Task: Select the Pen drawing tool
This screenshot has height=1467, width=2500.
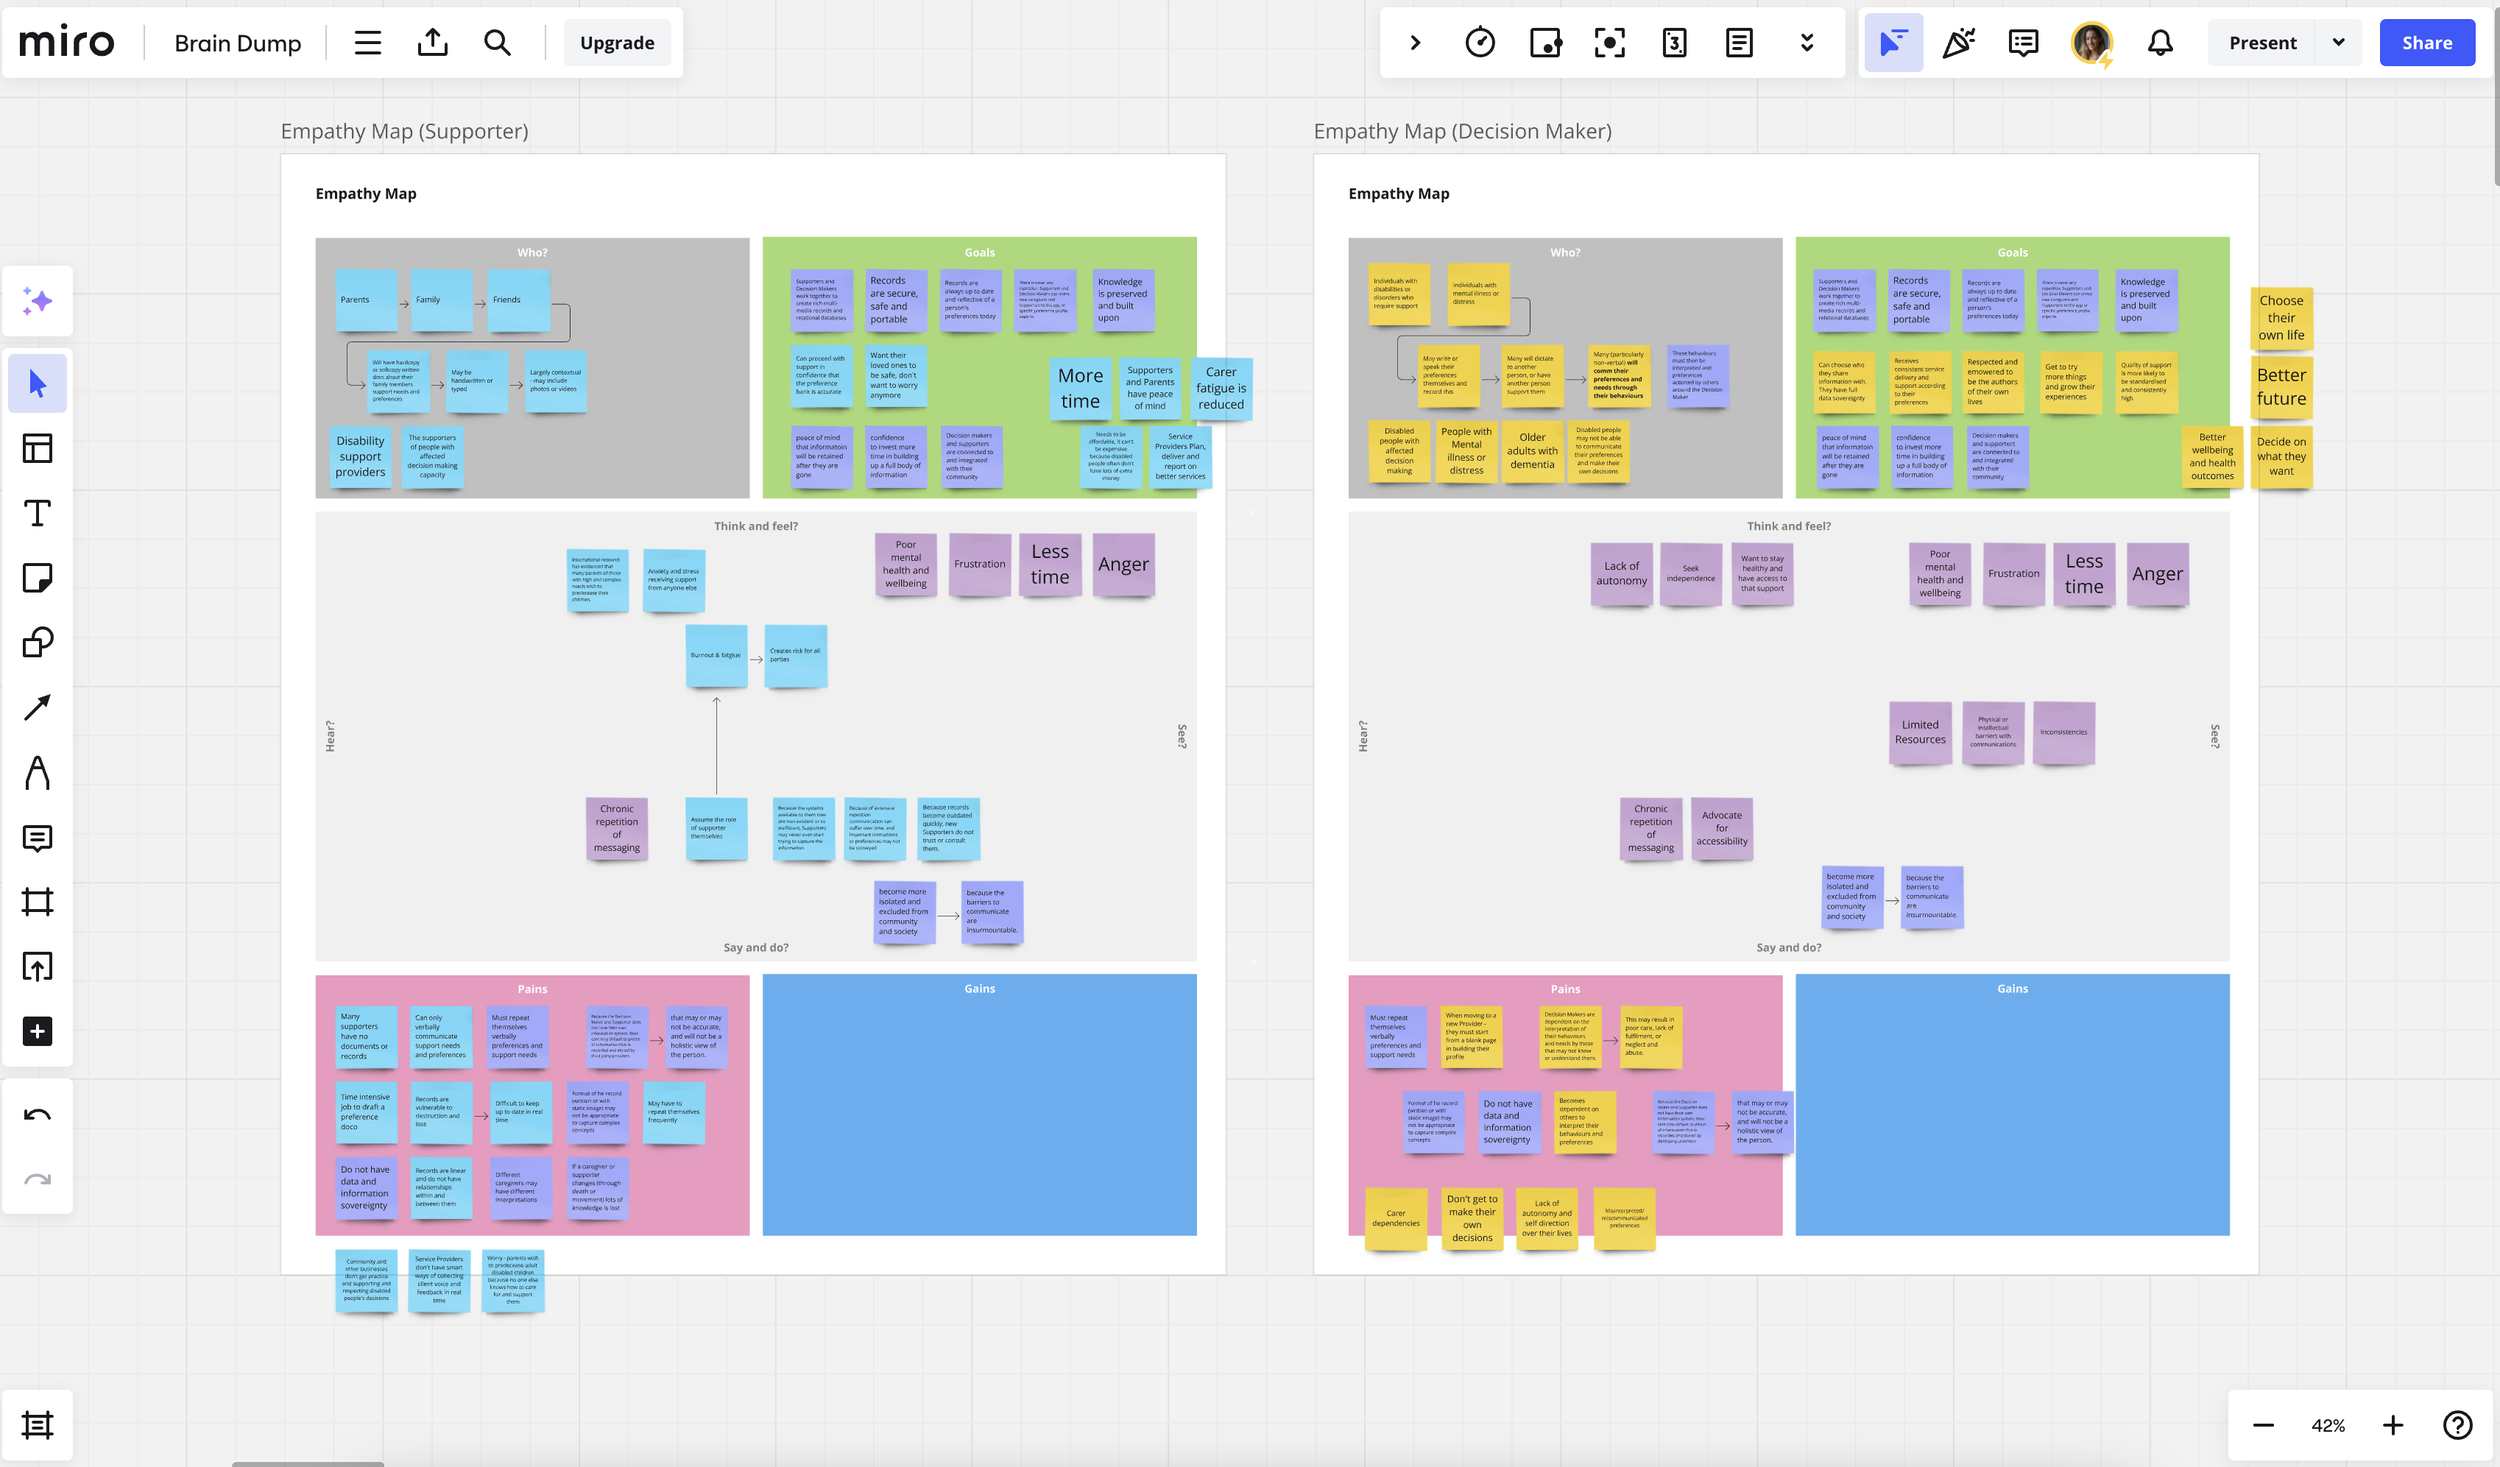Action: click(x=38, y=772)
